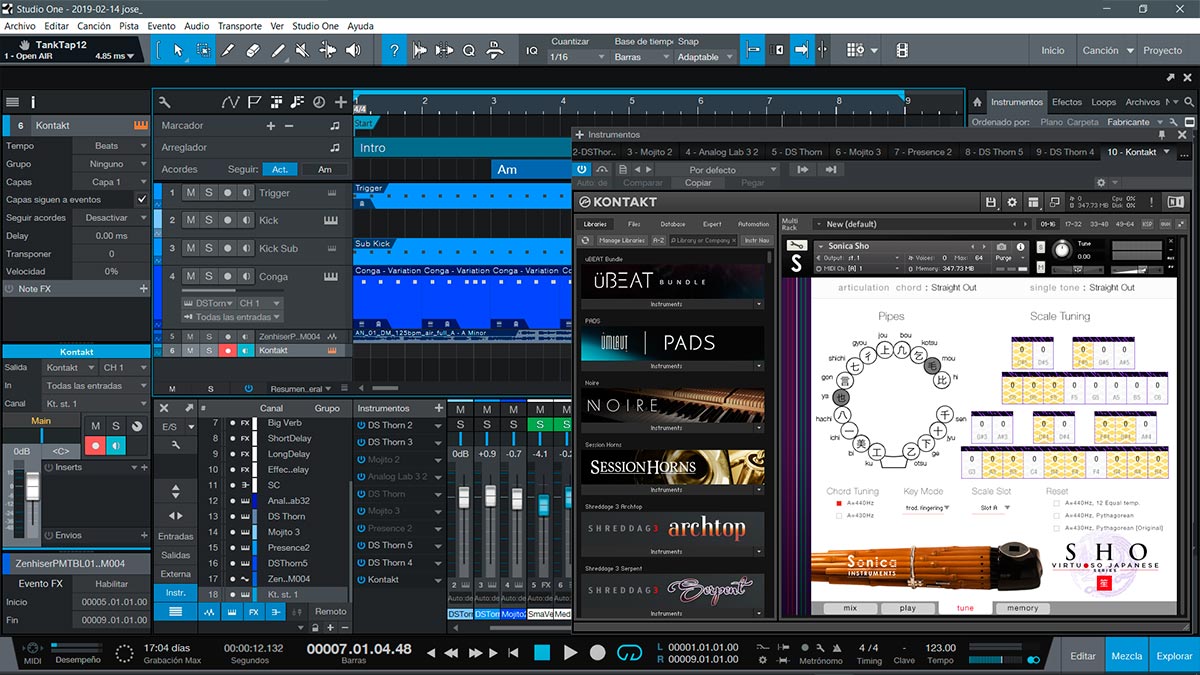Screen dimensions: 1200x675
Task: Show automation curve icon above track list
Action: pos(231,102)
